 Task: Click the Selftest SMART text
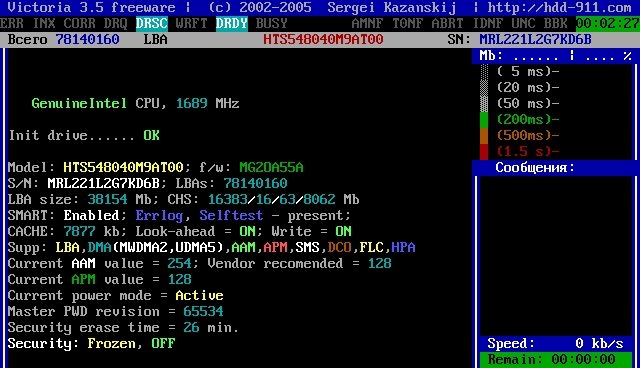[x=231, y=215]
